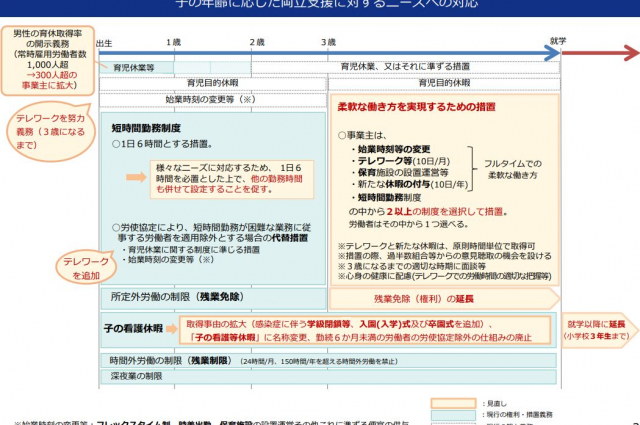Click the red text 他の勤務時間も併せて設定
Image resolution: width=640 pixels, height=425 pixels.
coord(229,184)
